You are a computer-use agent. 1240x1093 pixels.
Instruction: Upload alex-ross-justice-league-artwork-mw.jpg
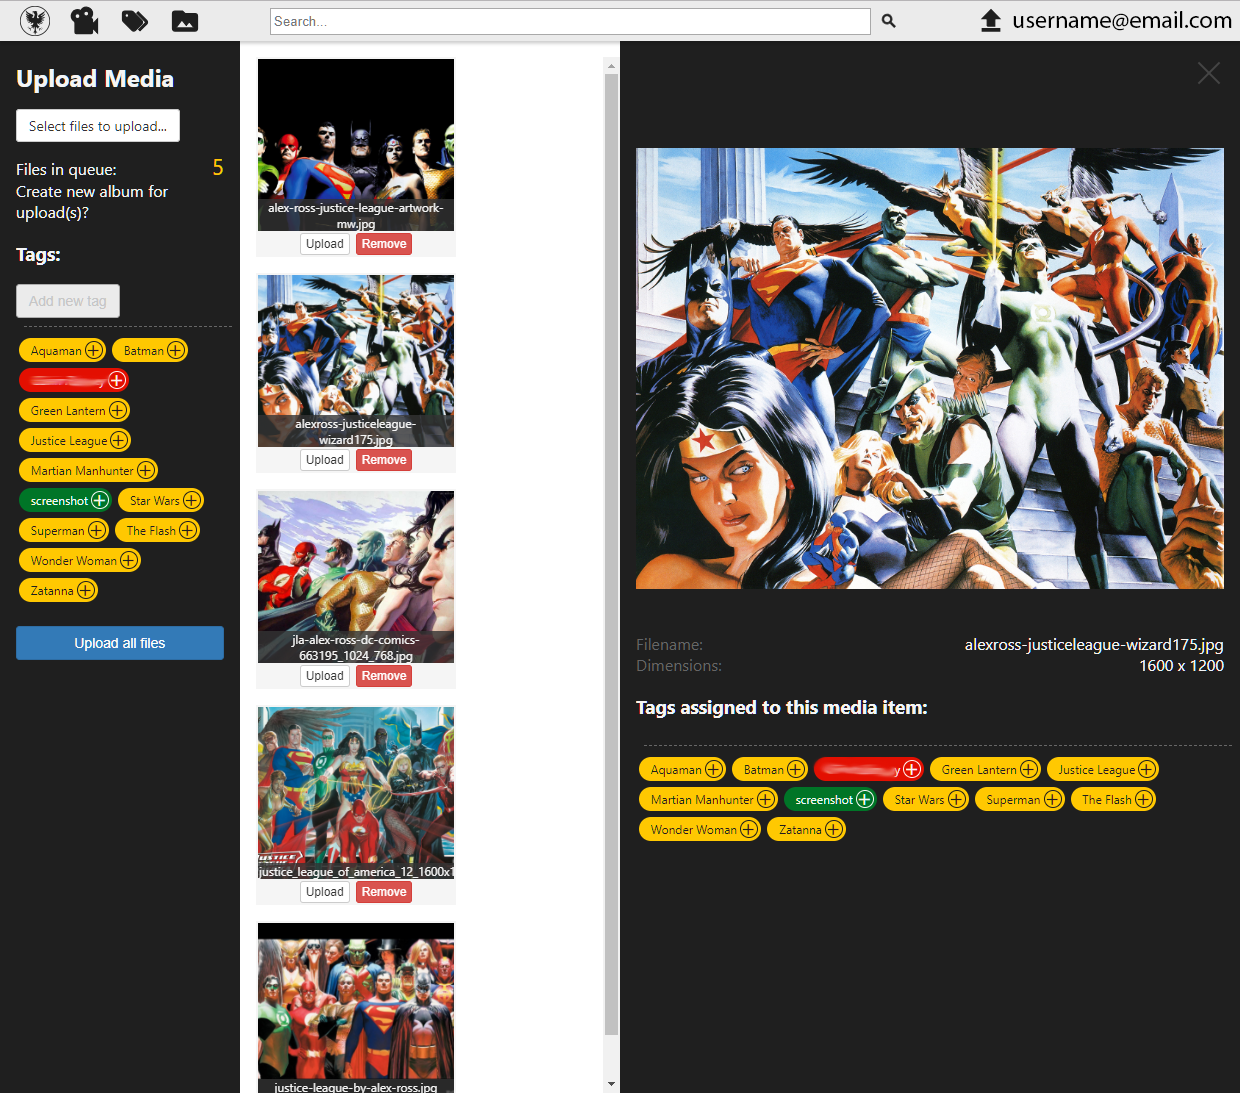(325, 244)
